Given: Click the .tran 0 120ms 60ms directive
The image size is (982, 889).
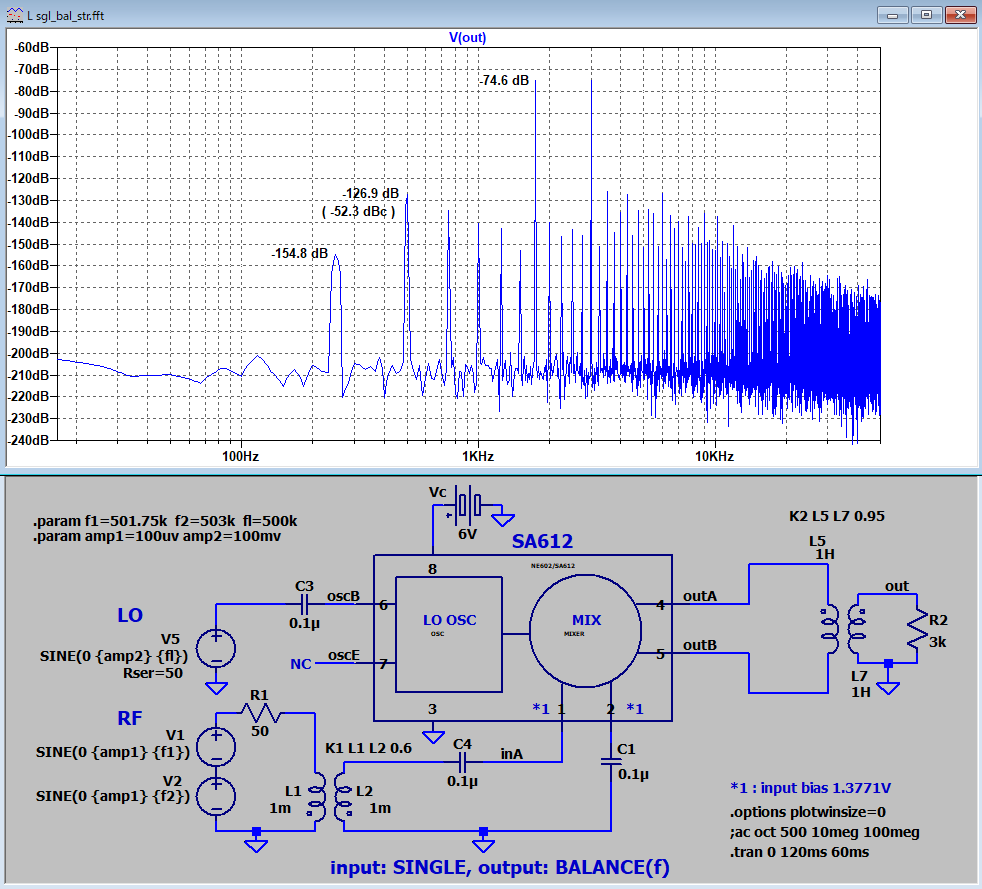Looking at the screenshot, I should click(x=799, y=852).
